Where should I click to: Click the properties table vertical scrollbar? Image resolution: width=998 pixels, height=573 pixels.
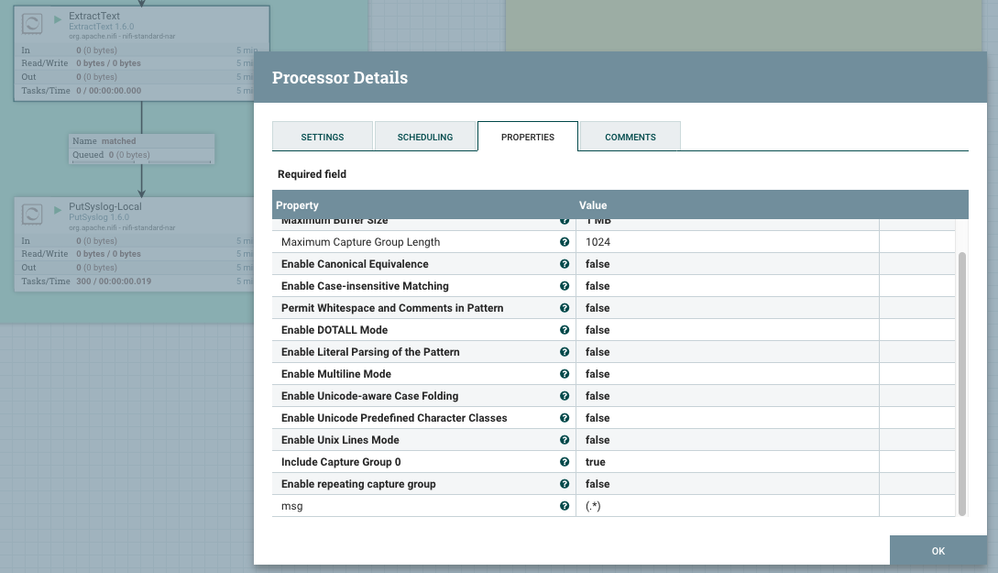point(962,380)
